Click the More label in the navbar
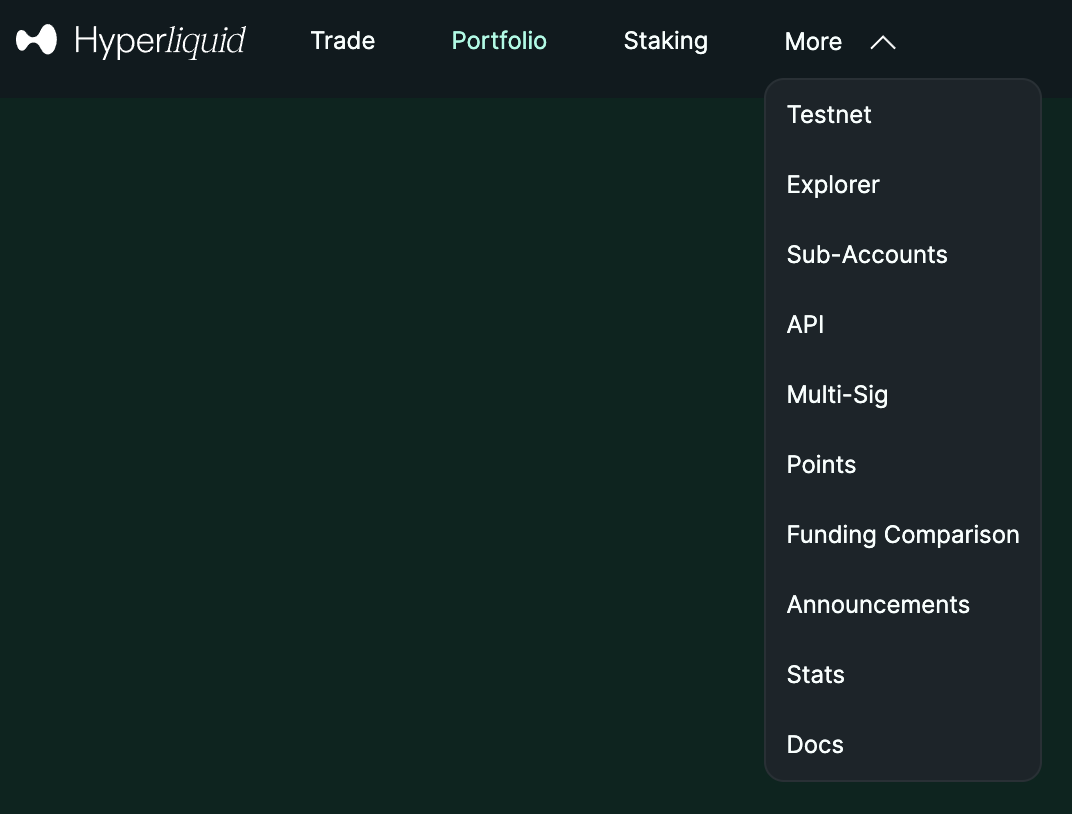Screen dimensions: 1072x814 click(x=813, y=42)
